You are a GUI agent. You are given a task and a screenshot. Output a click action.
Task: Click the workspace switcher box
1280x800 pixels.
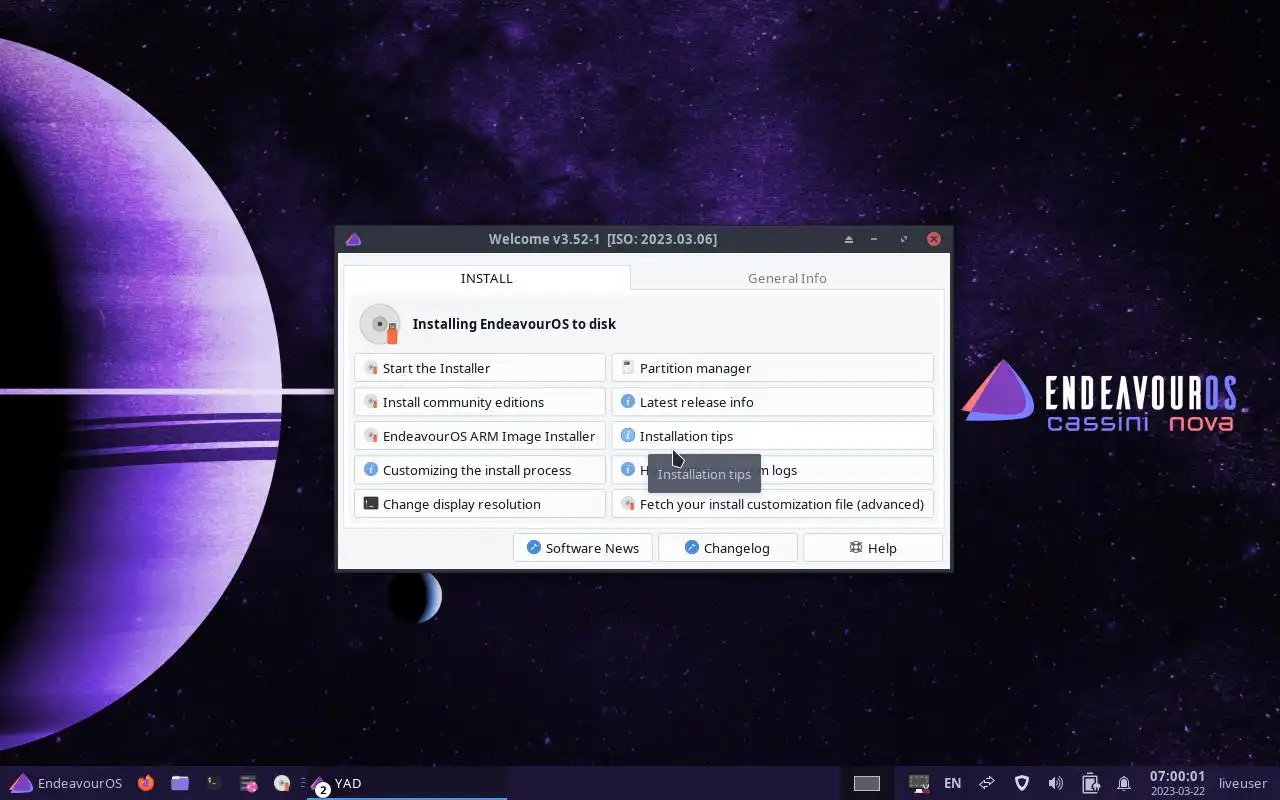[x=867, y=783]
